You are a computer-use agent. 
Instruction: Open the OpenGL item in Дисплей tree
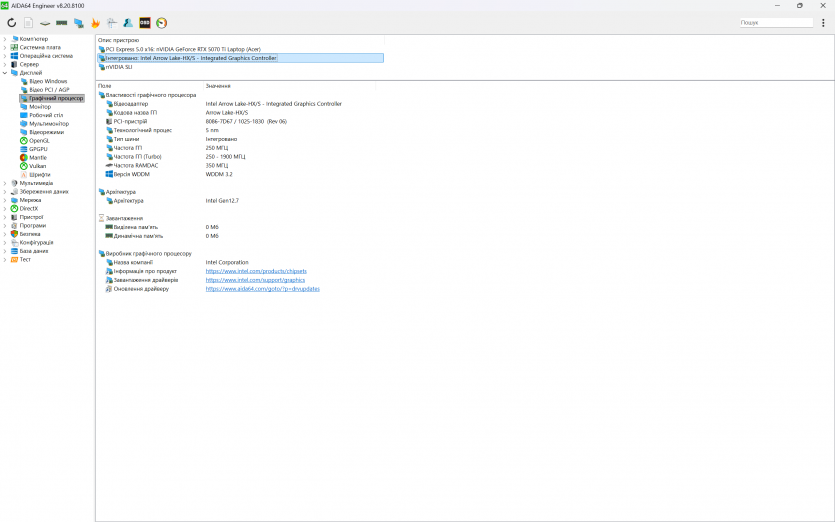click(39, 141)
